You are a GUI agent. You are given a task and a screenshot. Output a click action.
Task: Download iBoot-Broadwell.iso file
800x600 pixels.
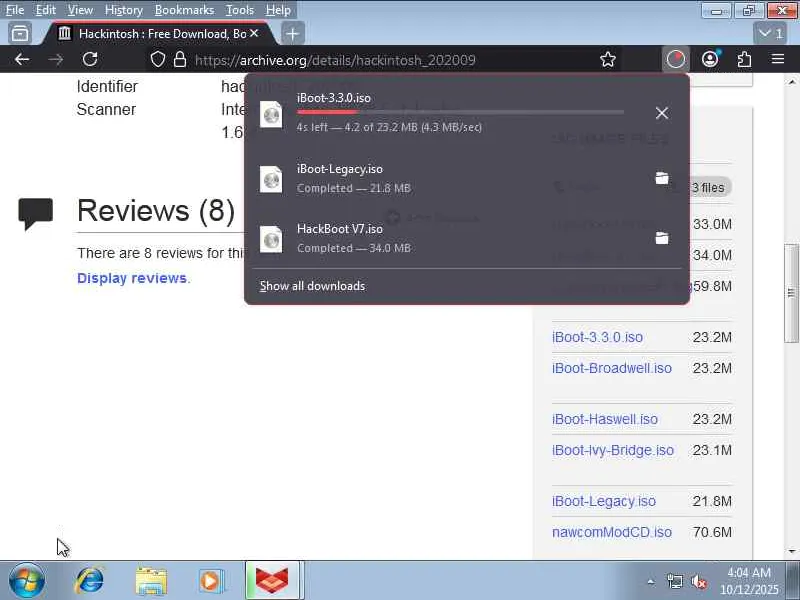coord(612,368)
